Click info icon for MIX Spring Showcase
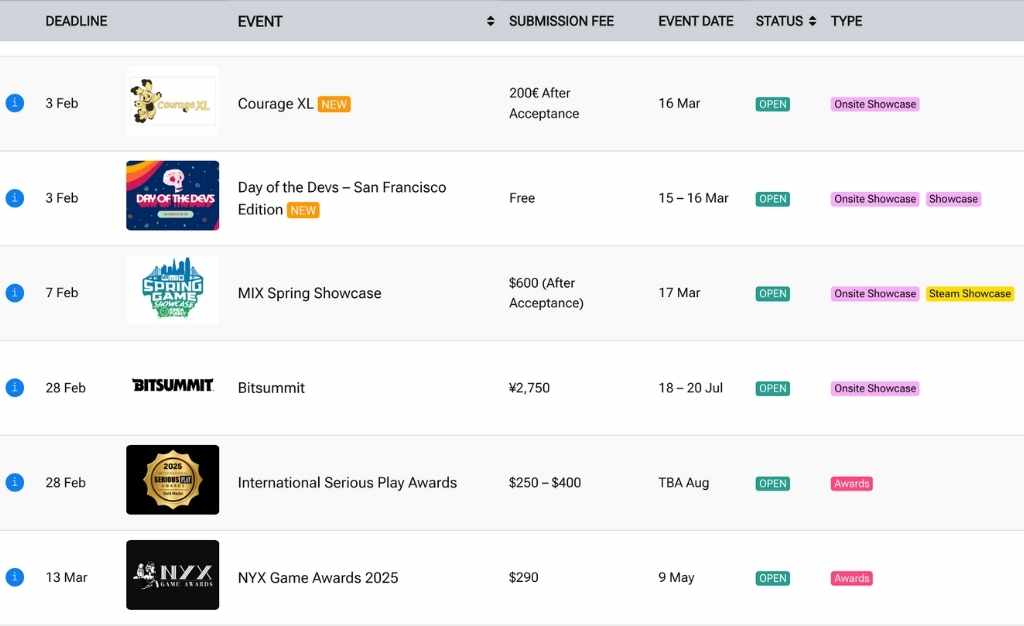Screen dimensions: 1024x626 (15, 293)
